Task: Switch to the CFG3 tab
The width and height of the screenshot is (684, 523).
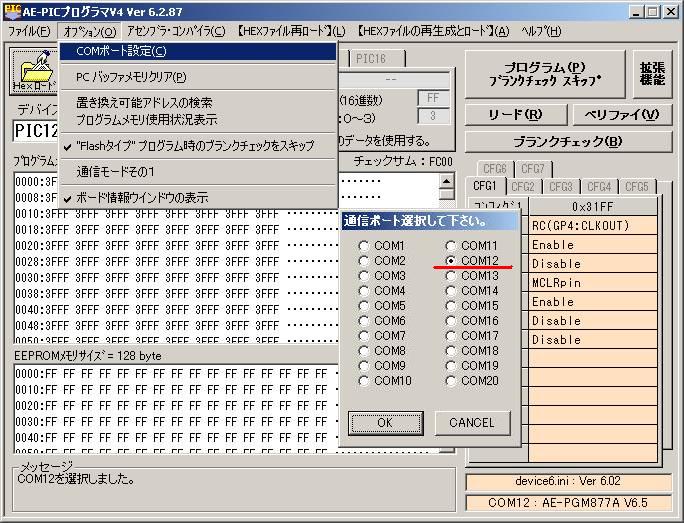Action: pos(561,187)
